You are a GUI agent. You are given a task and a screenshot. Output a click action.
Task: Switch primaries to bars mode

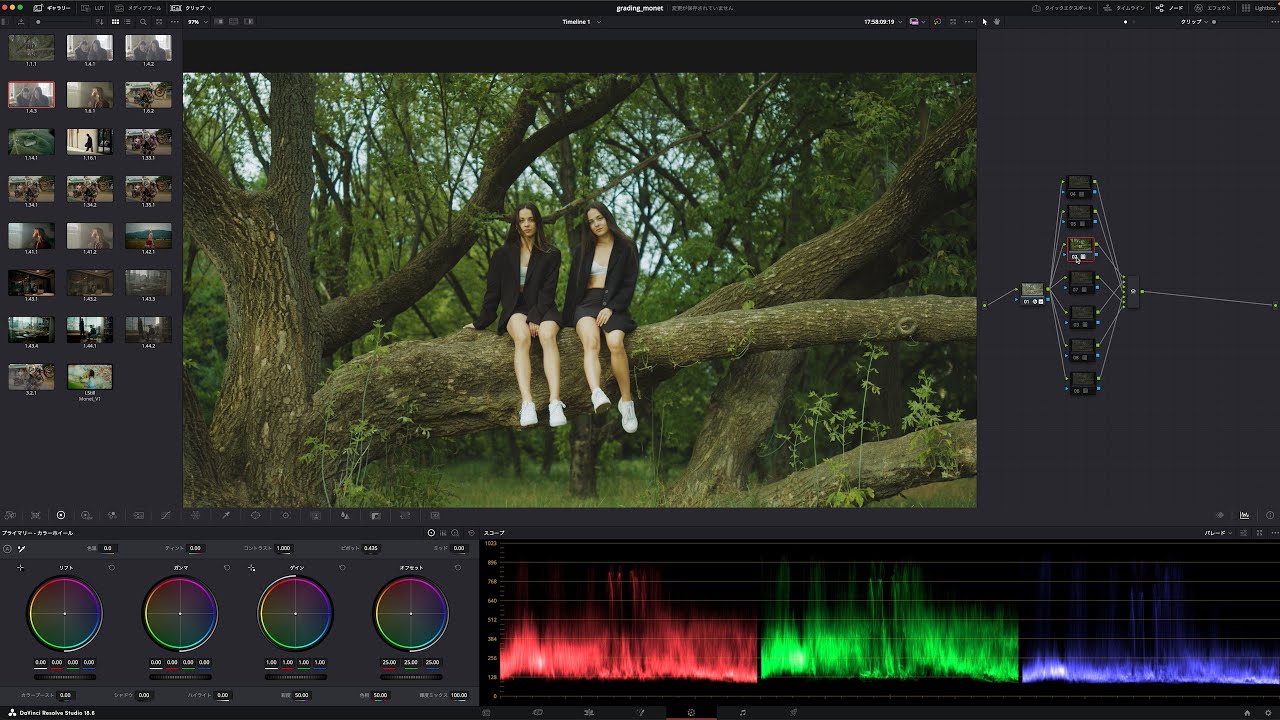pyautogui.click(x=443, y=533)
